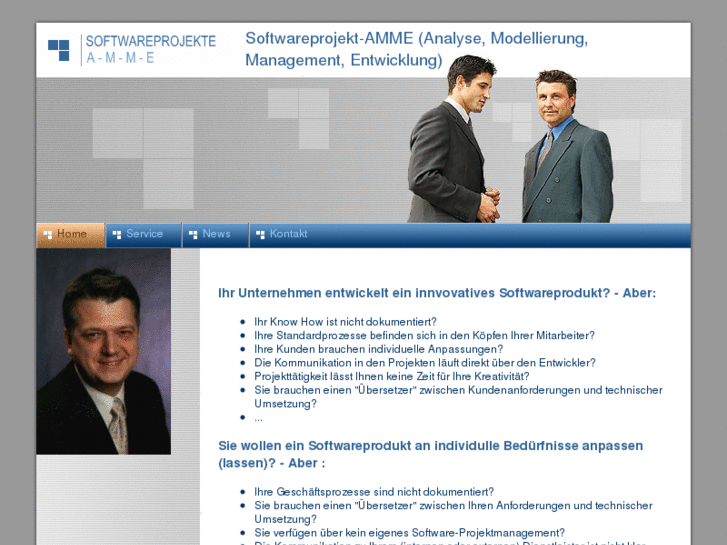The width and height of the screenshot is (727, 545).
Task: Click the squares icon beside Service
Action: (117, 235)
